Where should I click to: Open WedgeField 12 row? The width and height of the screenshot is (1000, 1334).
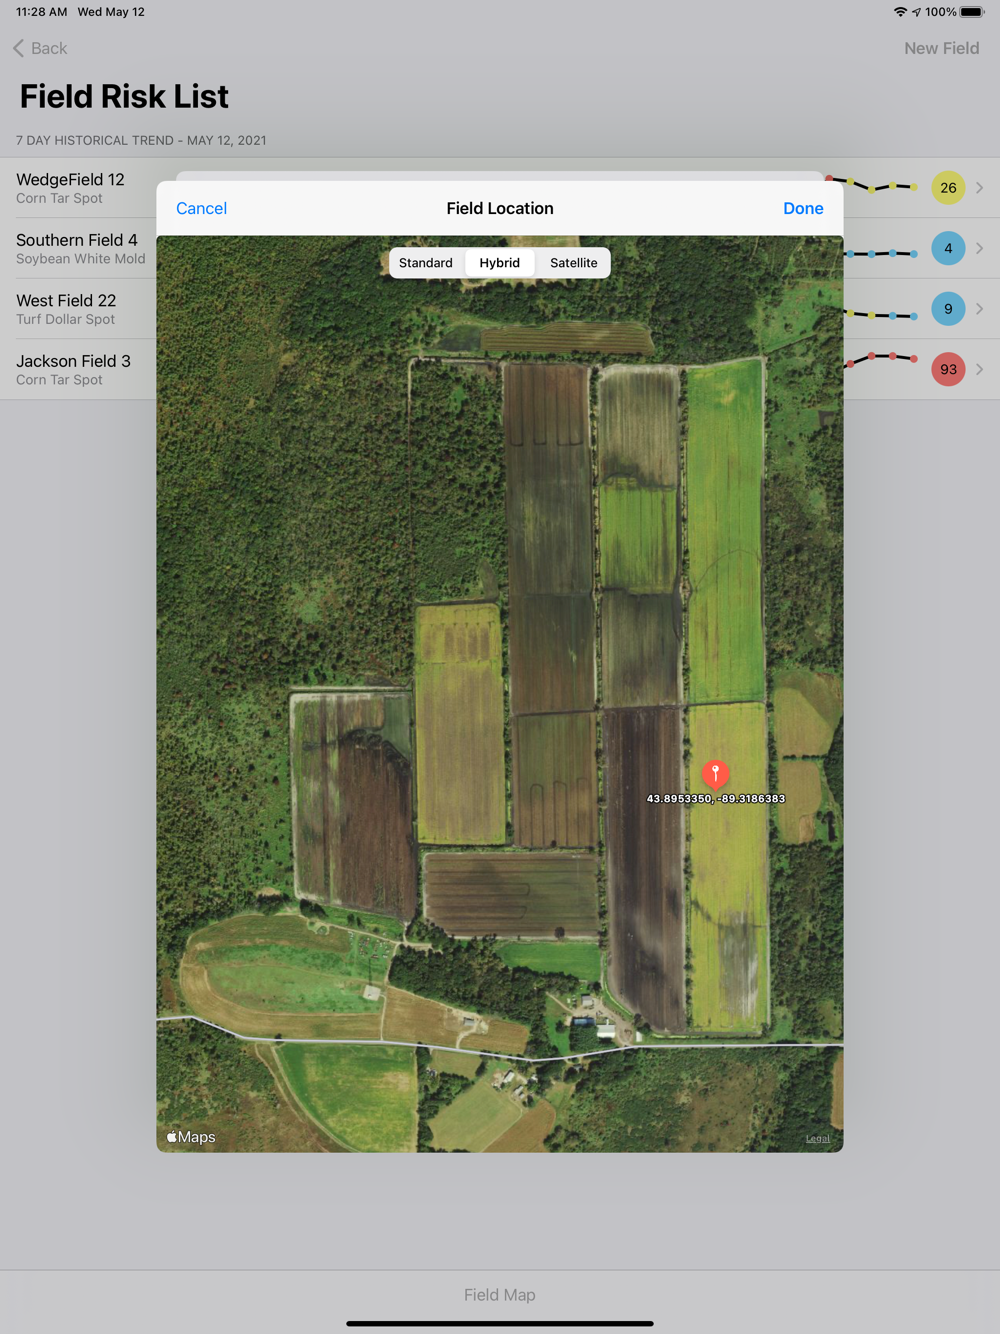coord(500,188)
